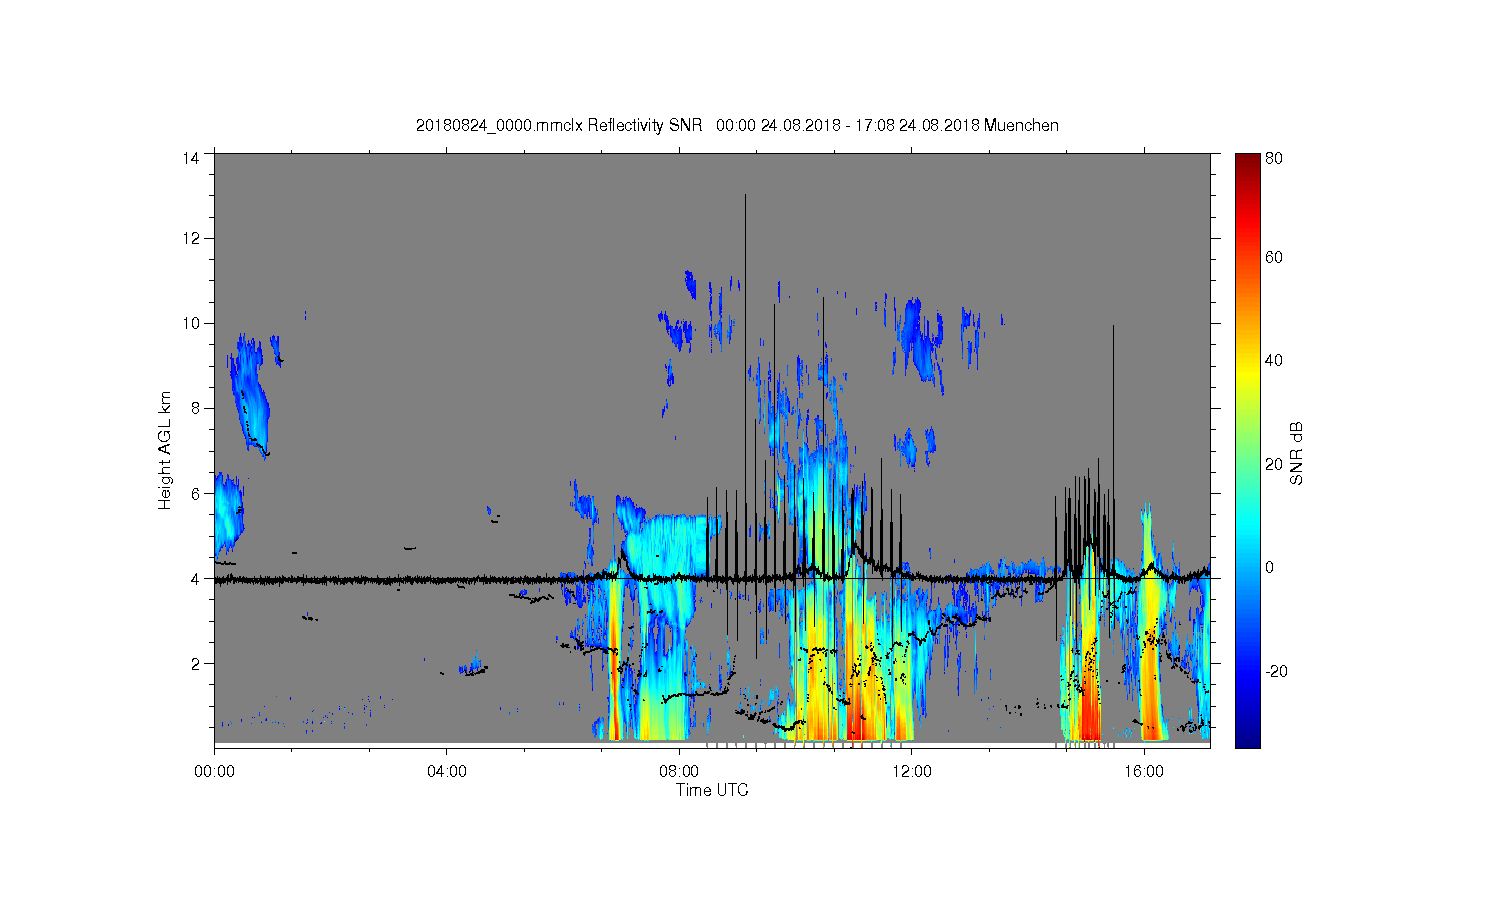Click the 12:00 time tick label
This screenshot has width=1500, height=900.
[912, 771]
